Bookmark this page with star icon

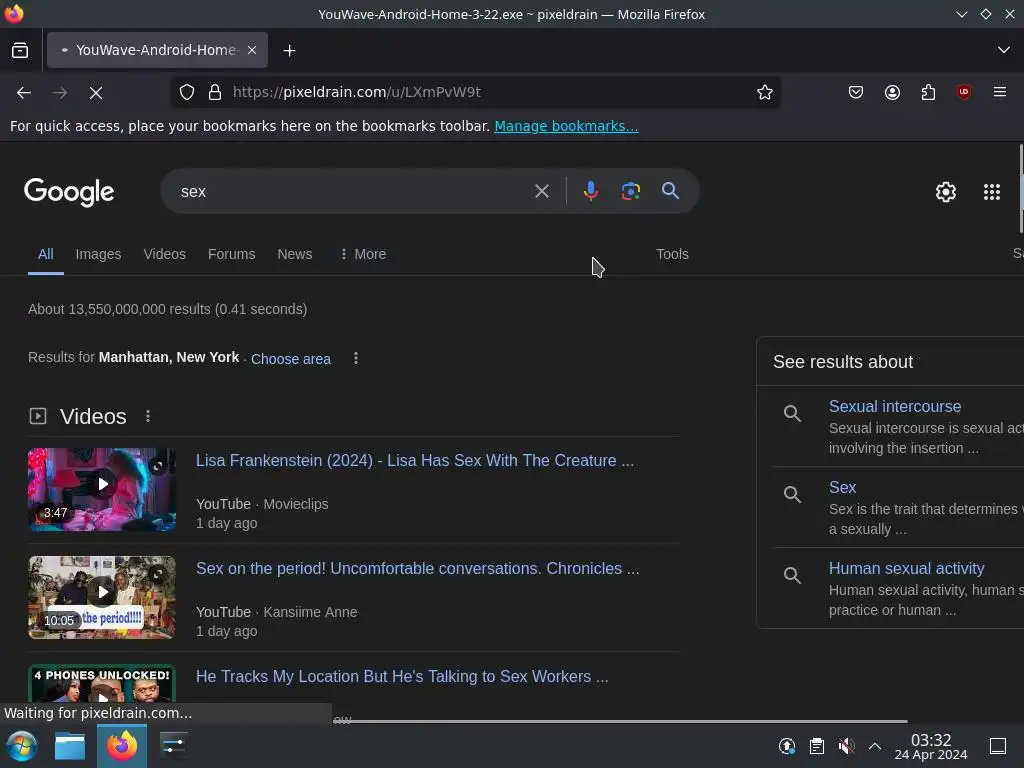tap(765, 92)
